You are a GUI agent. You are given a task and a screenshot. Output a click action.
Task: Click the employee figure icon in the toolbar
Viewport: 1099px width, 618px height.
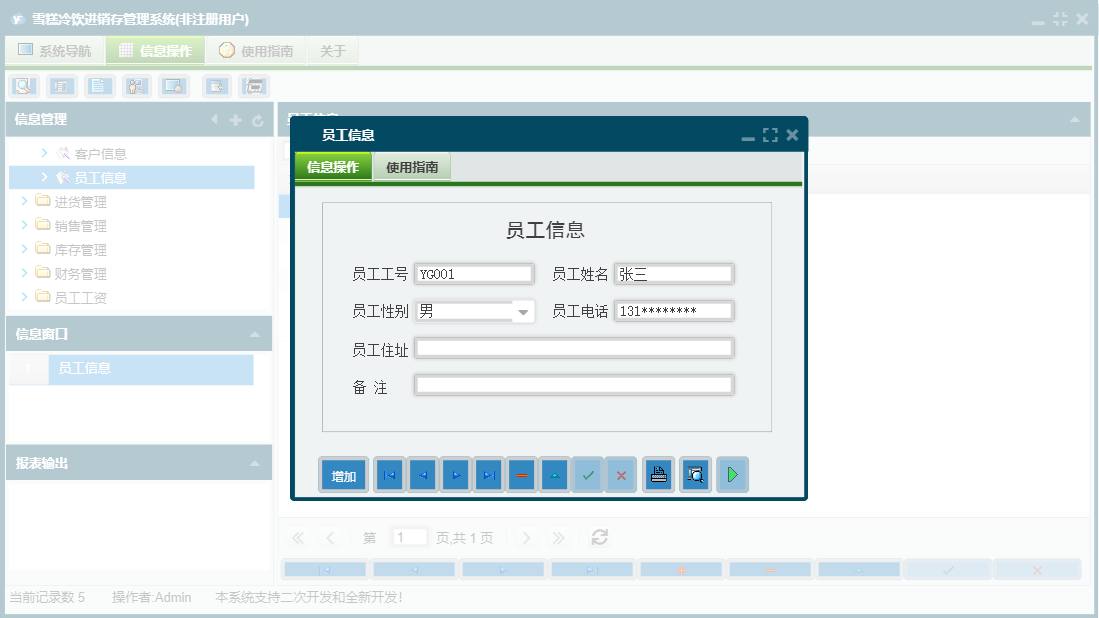point(136,86)
